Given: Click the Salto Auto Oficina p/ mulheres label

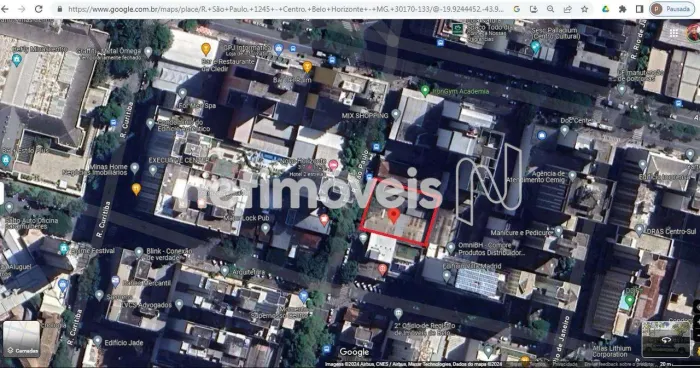Looking at the screenshot, I should (x=31, y=223).
